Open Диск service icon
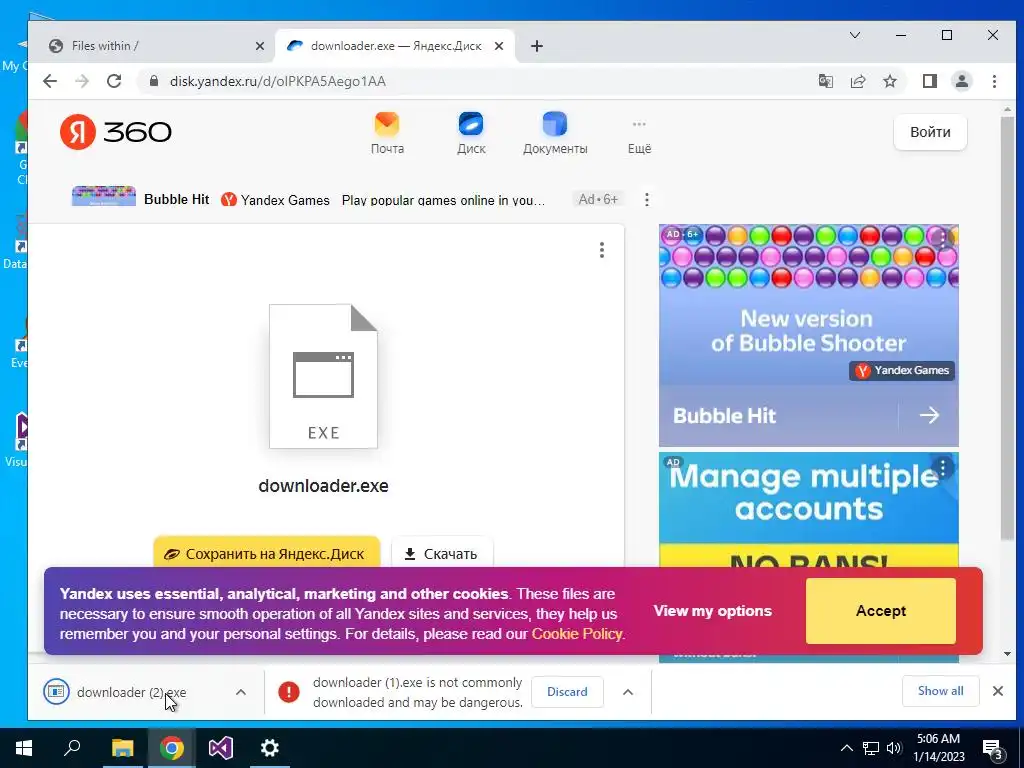The image size is (1024, 768). point(471,133)
